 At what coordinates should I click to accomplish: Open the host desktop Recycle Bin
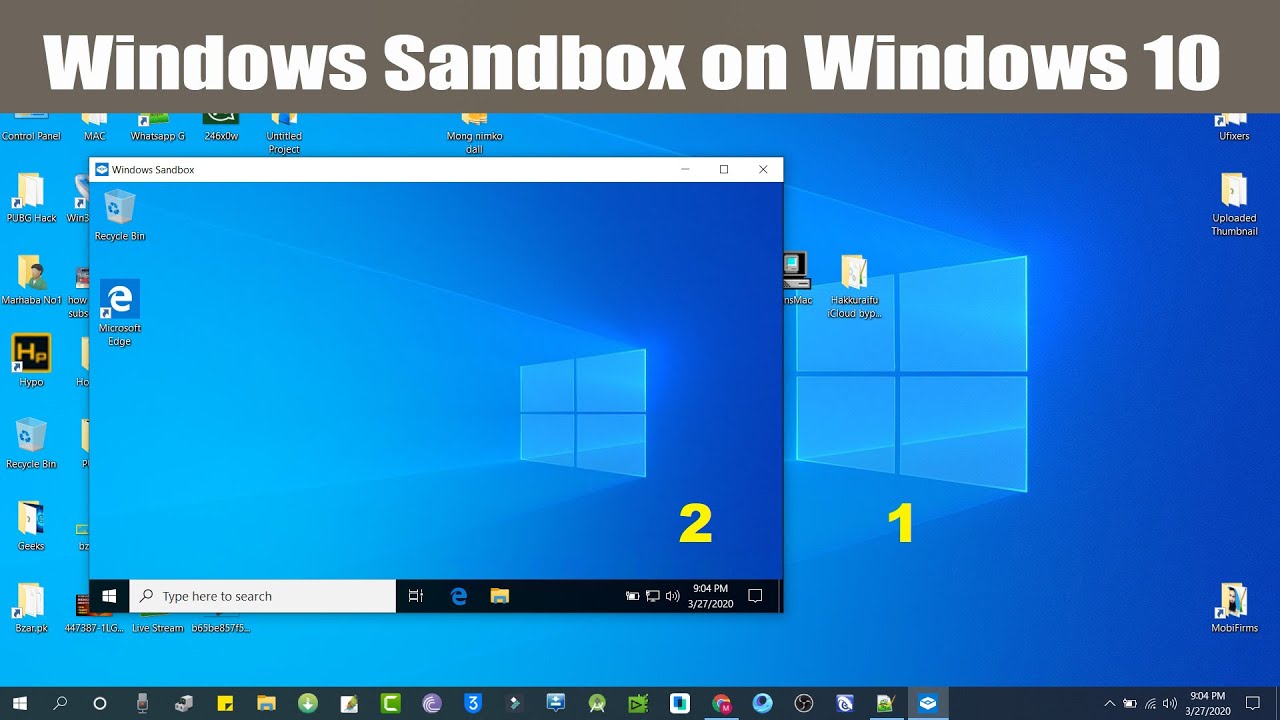click(x=31, y=443)
